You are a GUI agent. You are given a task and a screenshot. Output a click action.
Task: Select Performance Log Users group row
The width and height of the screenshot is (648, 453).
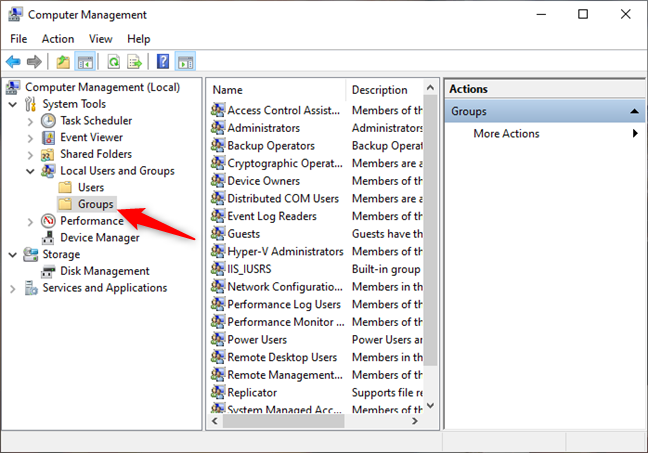pyautogui.click(x=317, y=304)
